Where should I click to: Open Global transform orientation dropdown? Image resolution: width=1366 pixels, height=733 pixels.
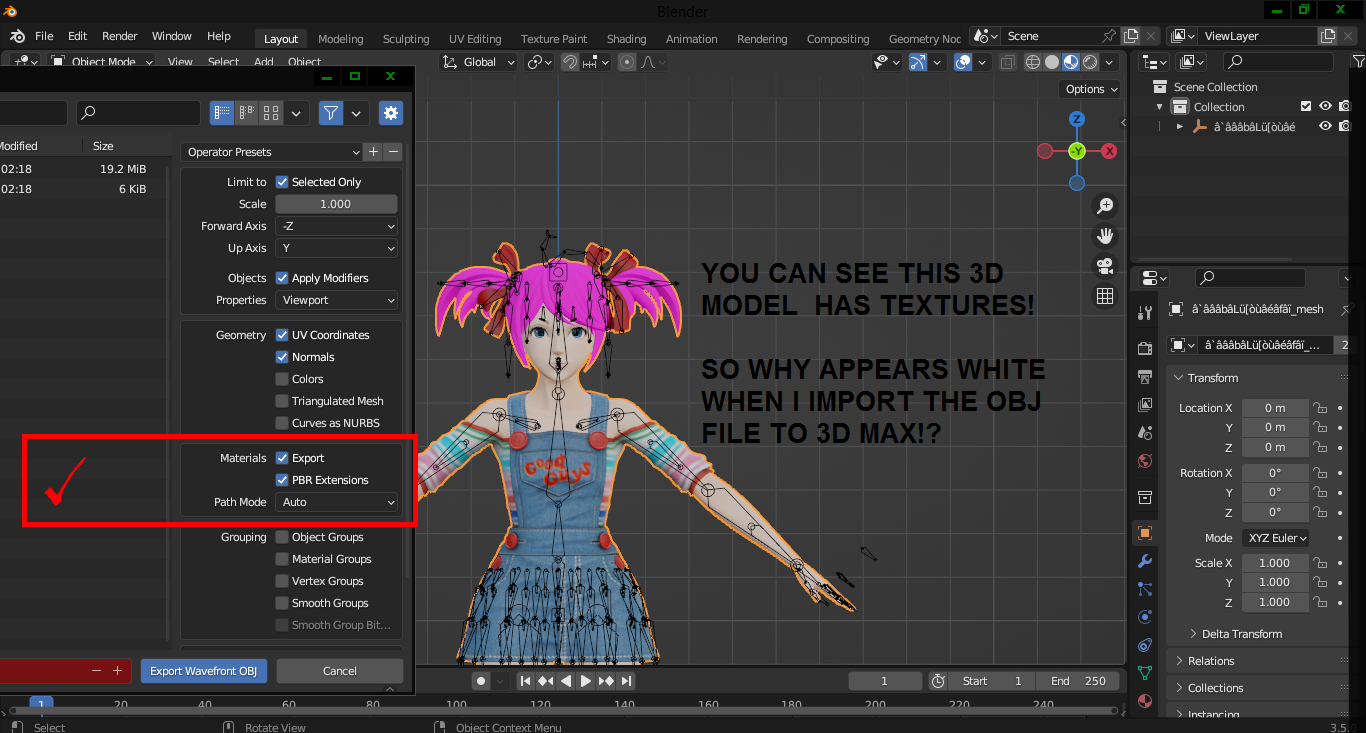[479, 62]
